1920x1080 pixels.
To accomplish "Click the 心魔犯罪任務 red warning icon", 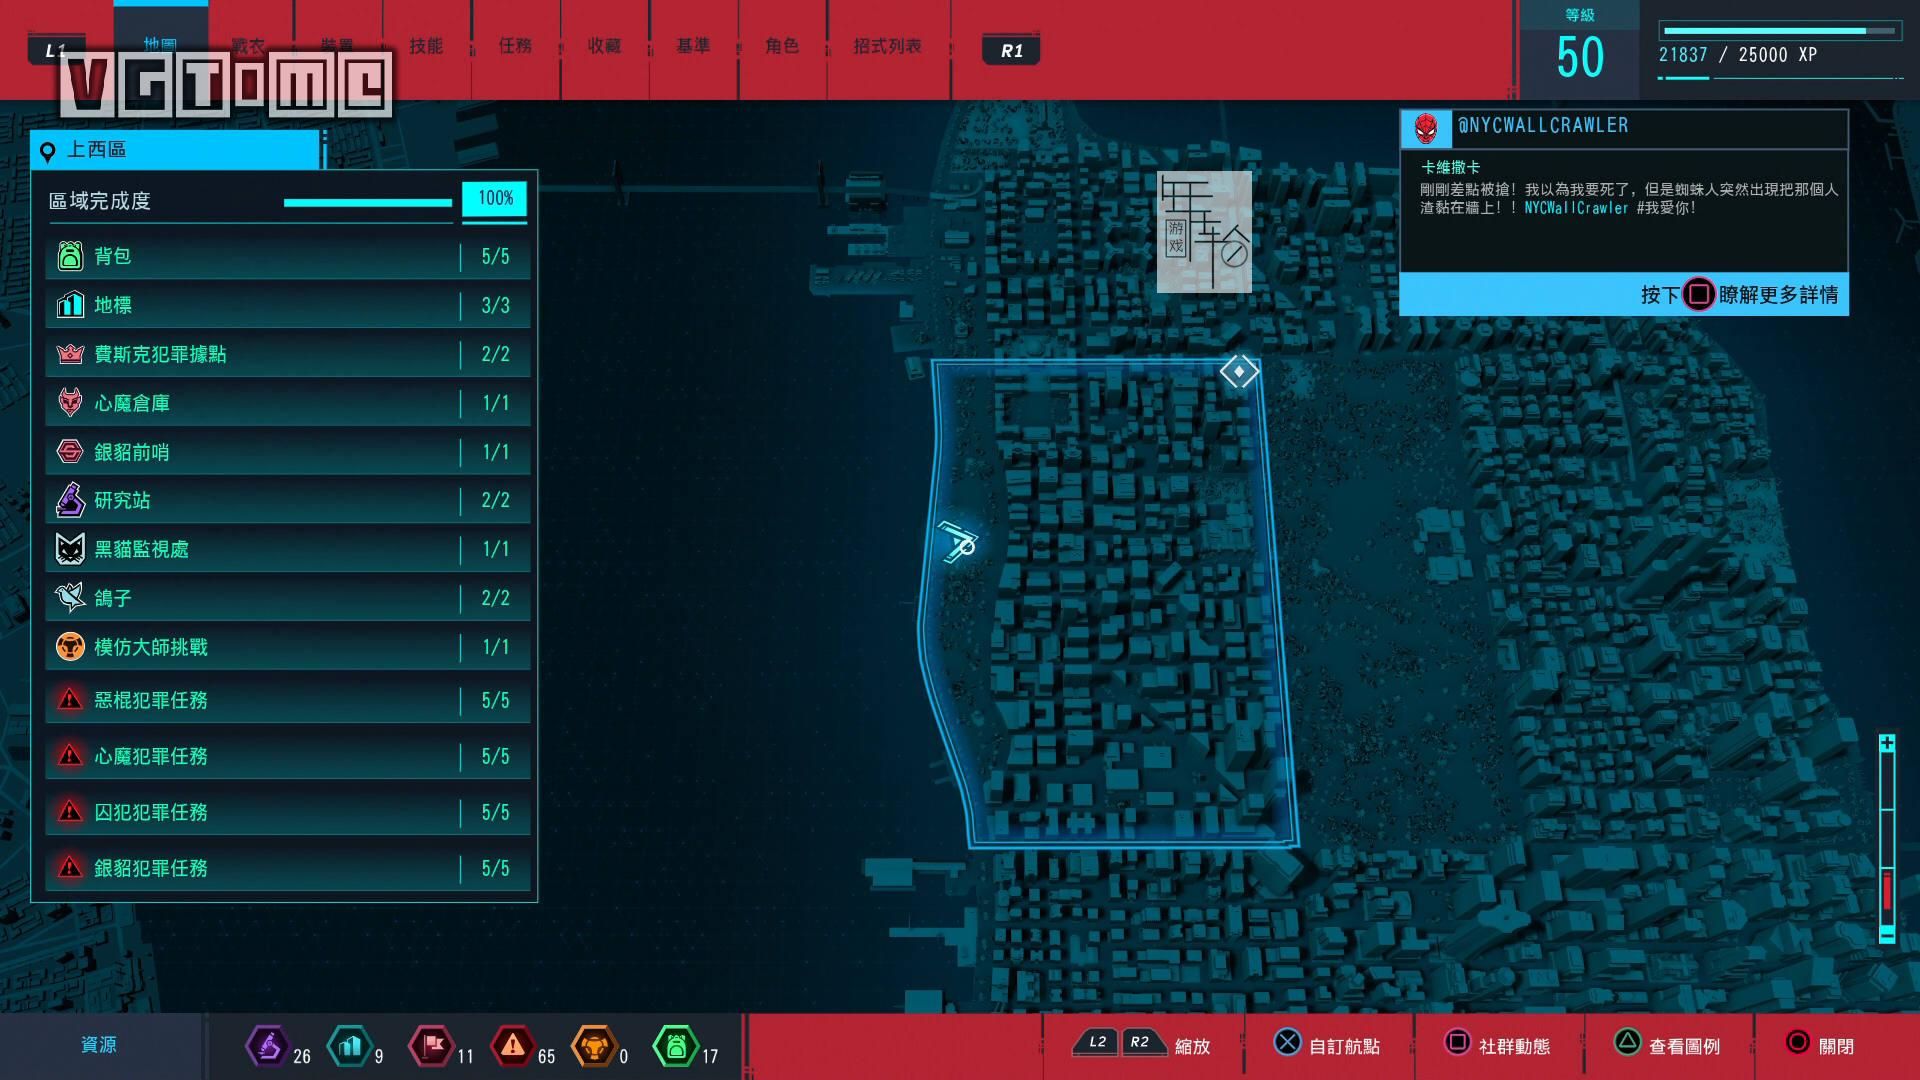I will pyautogui.click(x=70, y=756).
